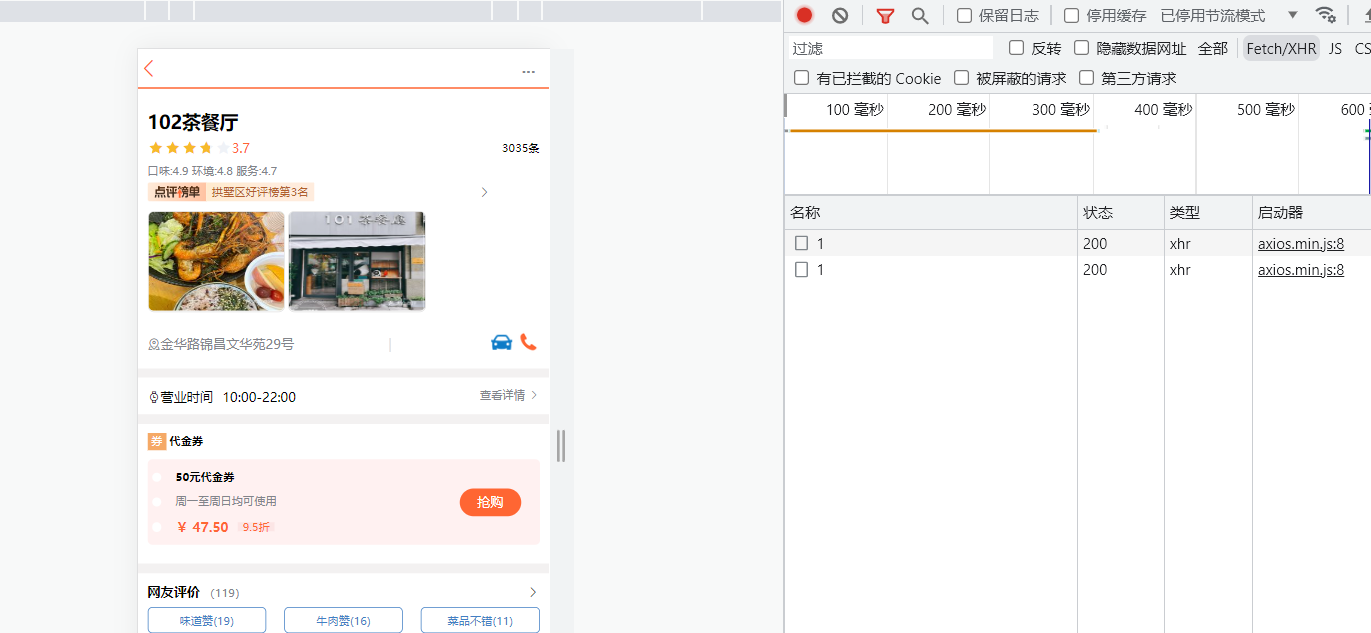This screenshot has height=633, width=1371.
Task: Expand the 点评榜单 ranking chevron
Action: coord(484,192)
